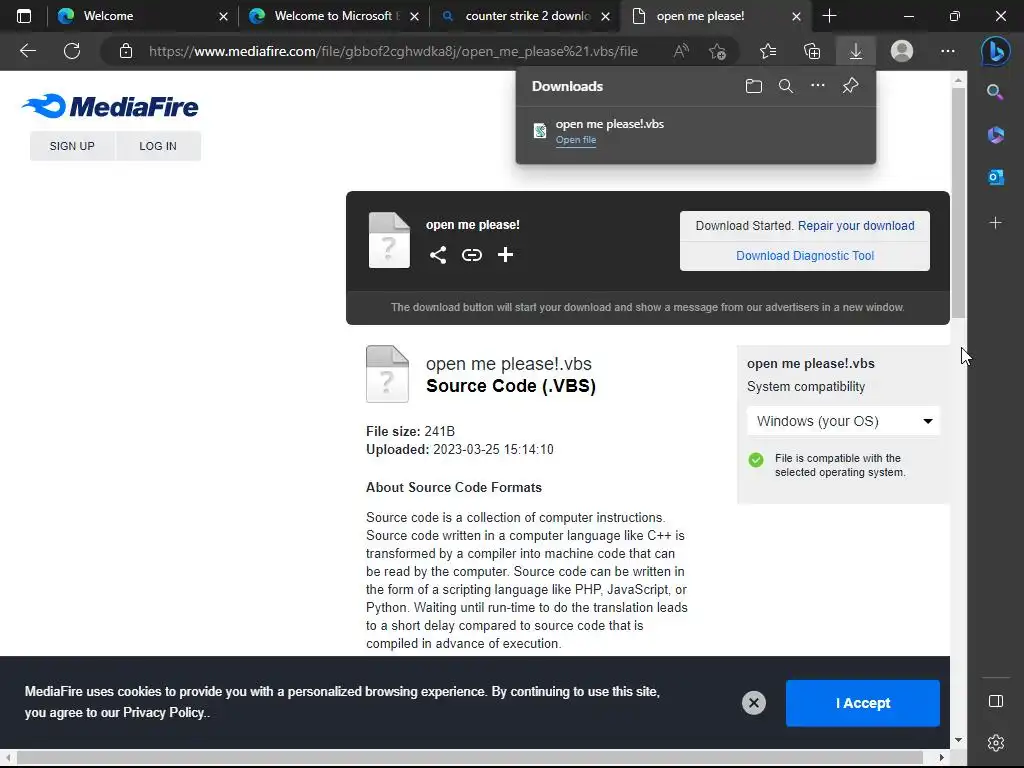1024x768 pixels.
Task: Open the tab actions menu icon
Action: (24, 16)
